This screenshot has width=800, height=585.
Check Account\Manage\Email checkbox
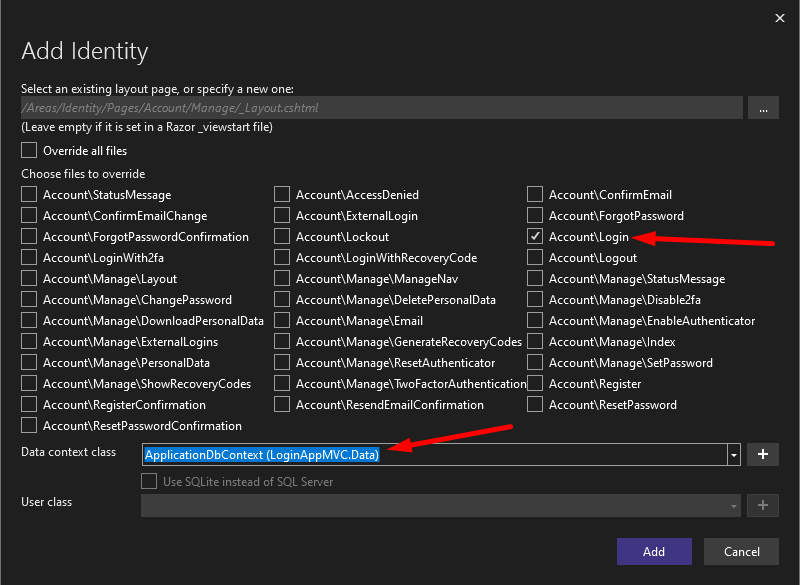[x=283, y=321]
